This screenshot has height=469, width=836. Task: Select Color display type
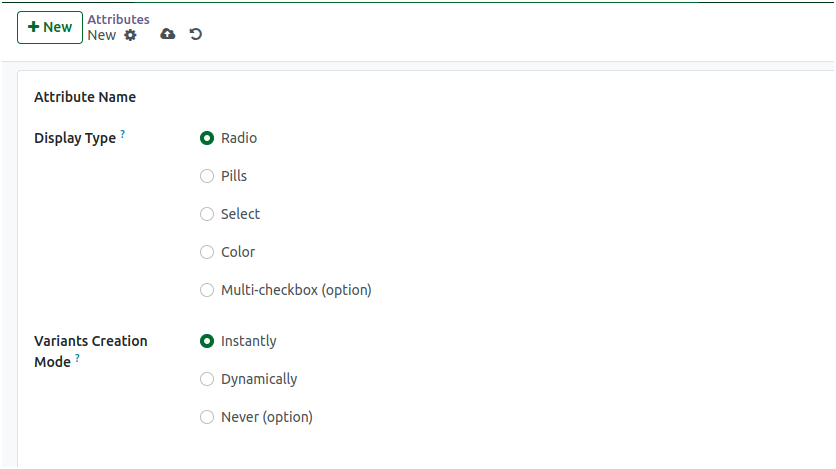207,252
